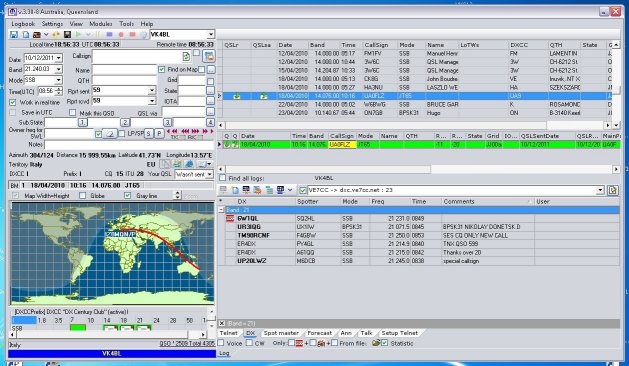Click the computer terminal icon in cluster toolbar

(x=246, y=190)
